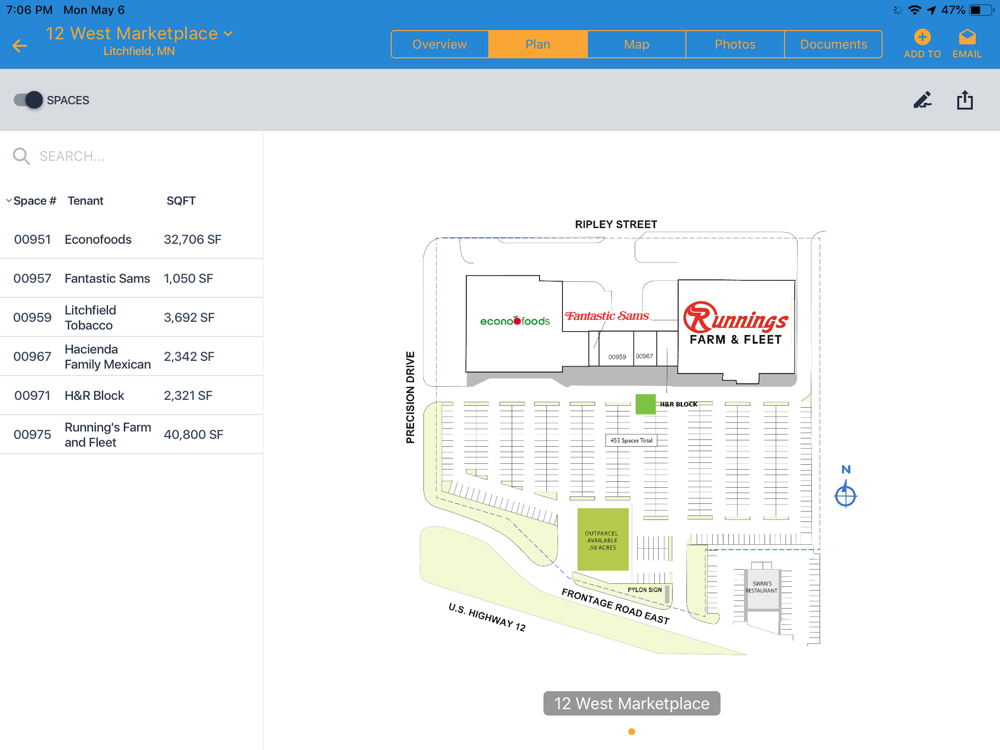Select Running's Farm and Fleet row
The height and width of the screenshot is (750, 1000).
131,434
